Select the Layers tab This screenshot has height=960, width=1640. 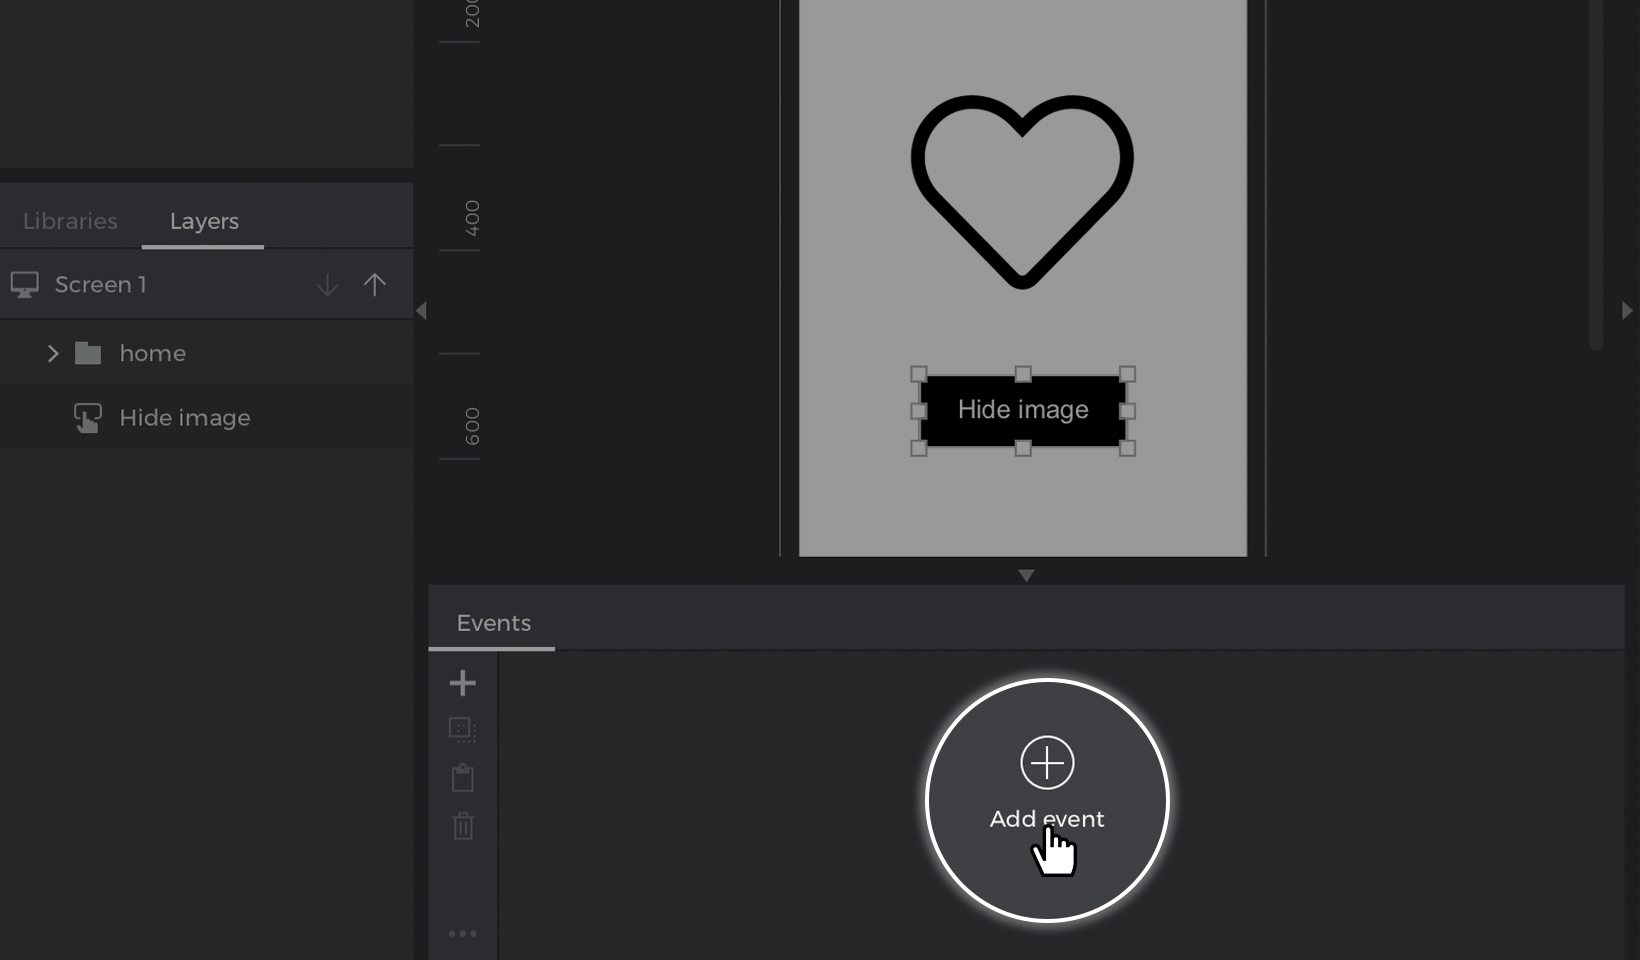tap(204, 221)
